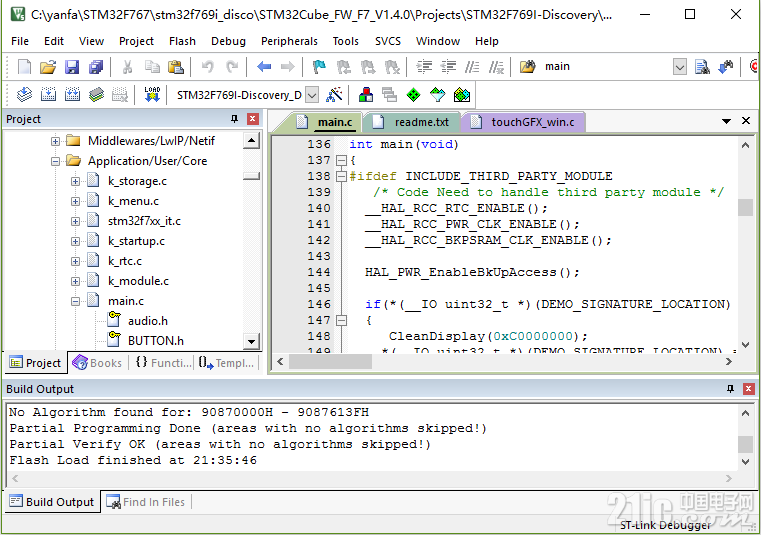761x535 pixels.
Task: Open the Project menu
Action: [x=136, y=41]
